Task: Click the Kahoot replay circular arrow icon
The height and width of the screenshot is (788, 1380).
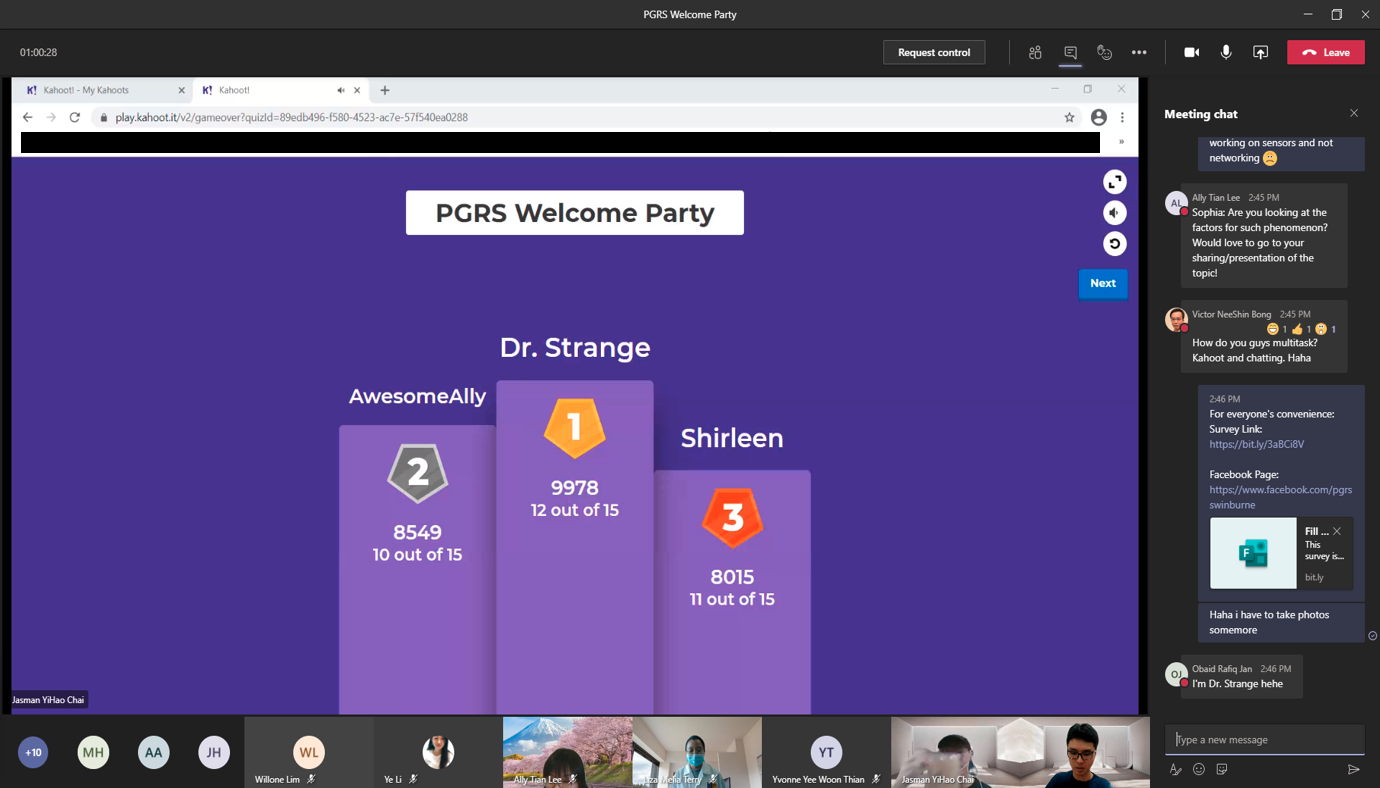Action: [x=1114, y=244]
